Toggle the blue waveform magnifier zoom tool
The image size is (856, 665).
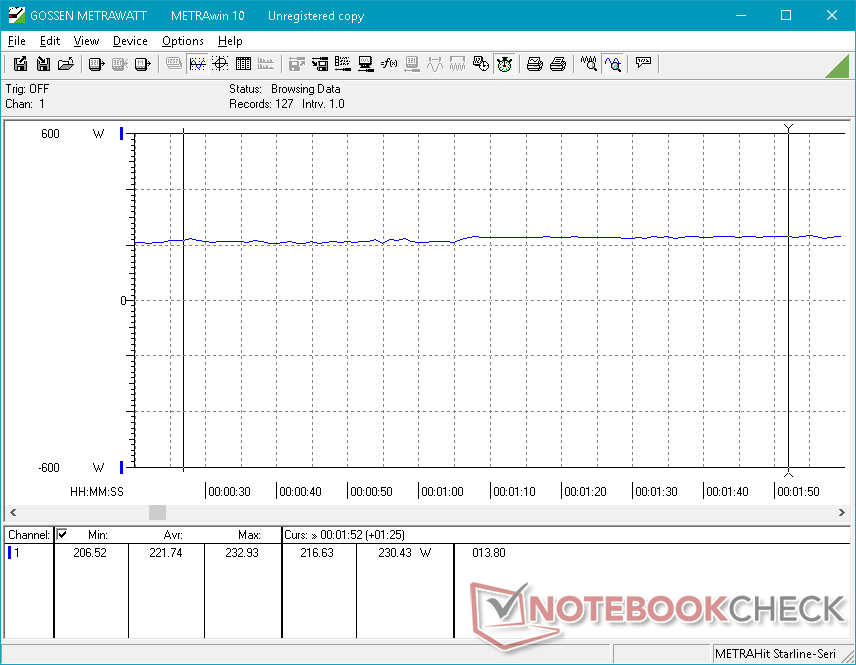coord(613,64)
